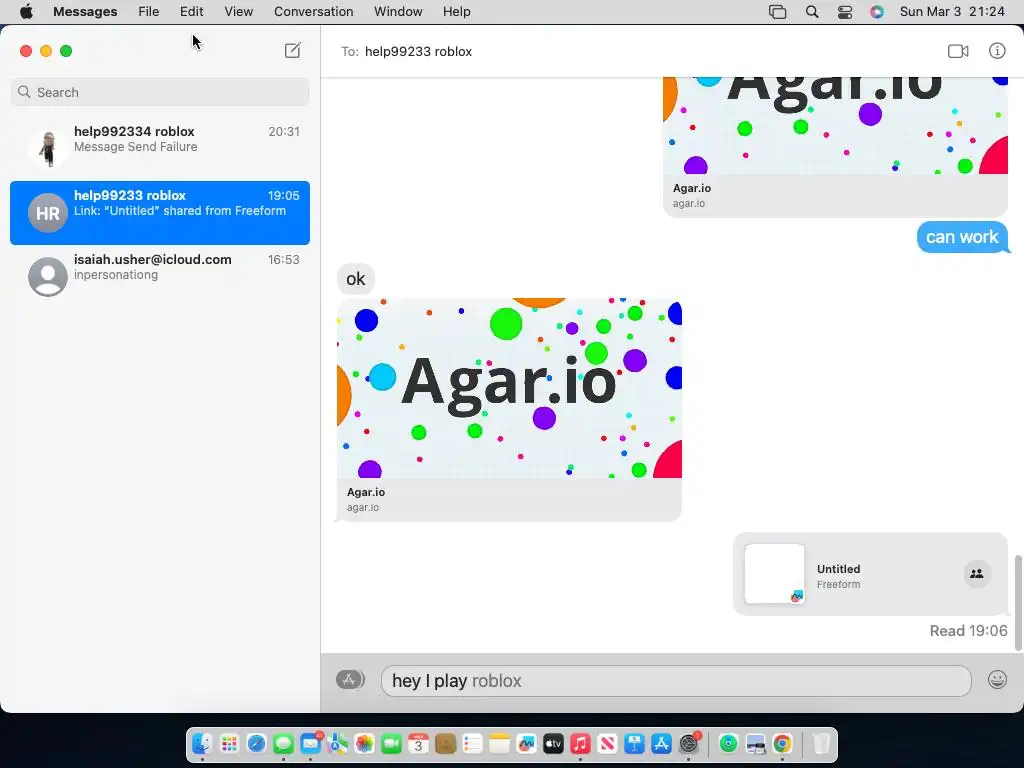Click the 'can work' message bubble
This screenshot has height=768, width=1024.
pos(963,237)
